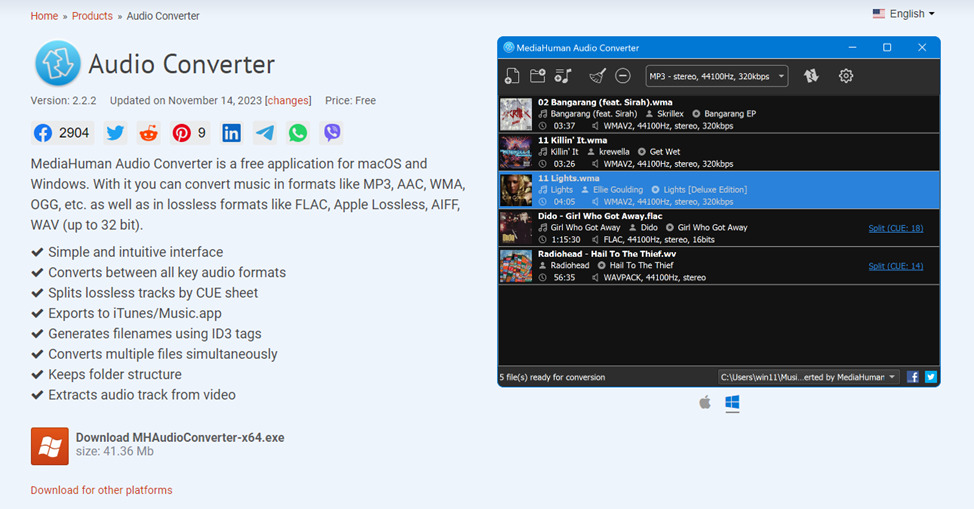Click the Lights album cover thumbnail
This screenshot has width=974, height=509.
click(516, 190)
